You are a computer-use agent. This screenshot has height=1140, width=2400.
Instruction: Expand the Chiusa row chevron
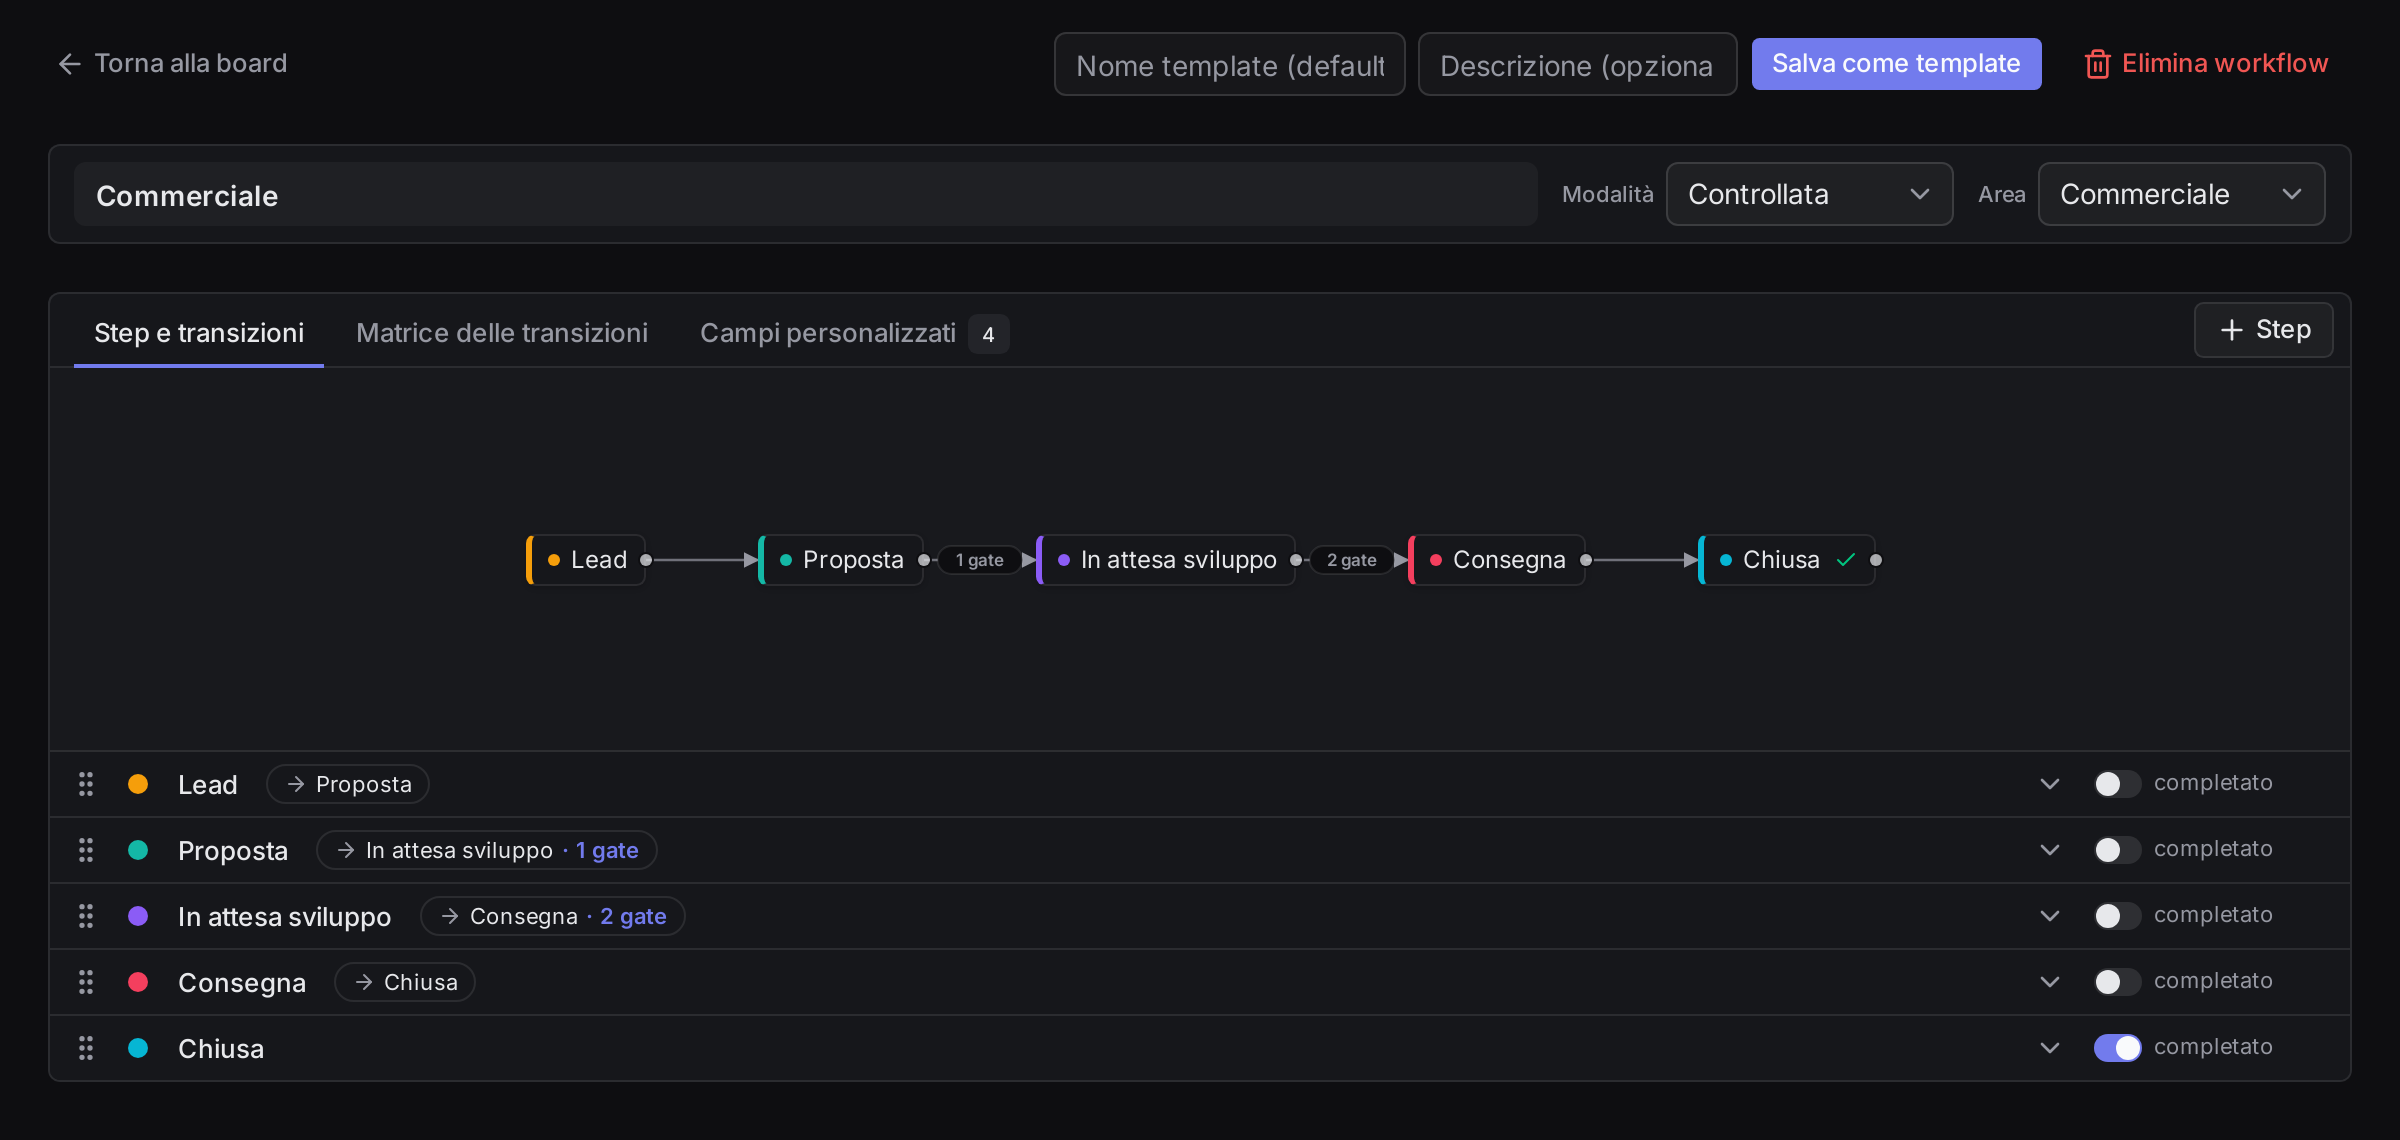click(2049, 1048)
